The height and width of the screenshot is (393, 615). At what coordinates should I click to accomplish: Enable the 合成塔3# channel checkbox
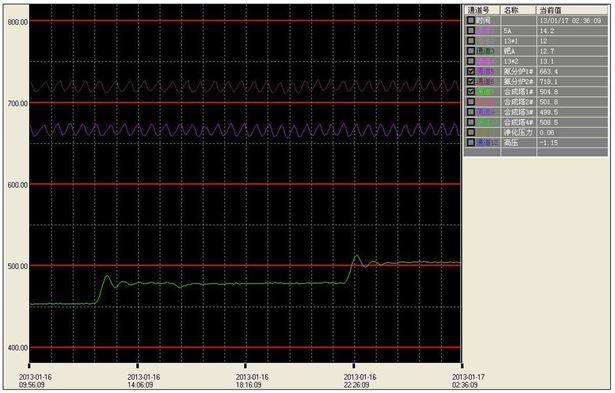pyautogui.click(x=471, y=112)
